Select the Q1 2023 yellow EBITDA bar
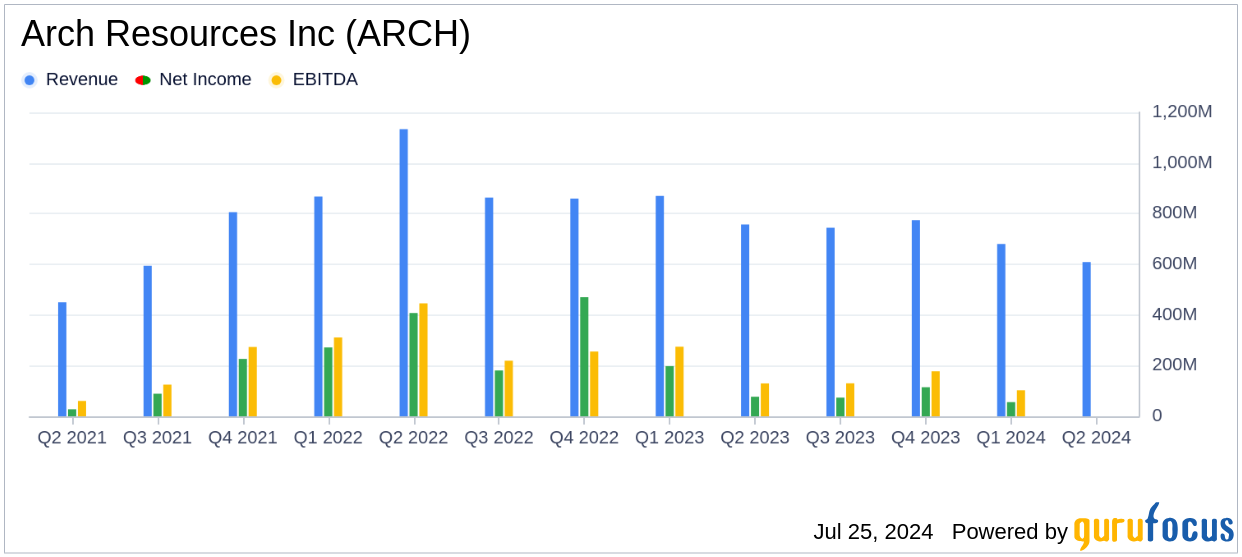Screen dimensions: 1242x557 point(679,381)
